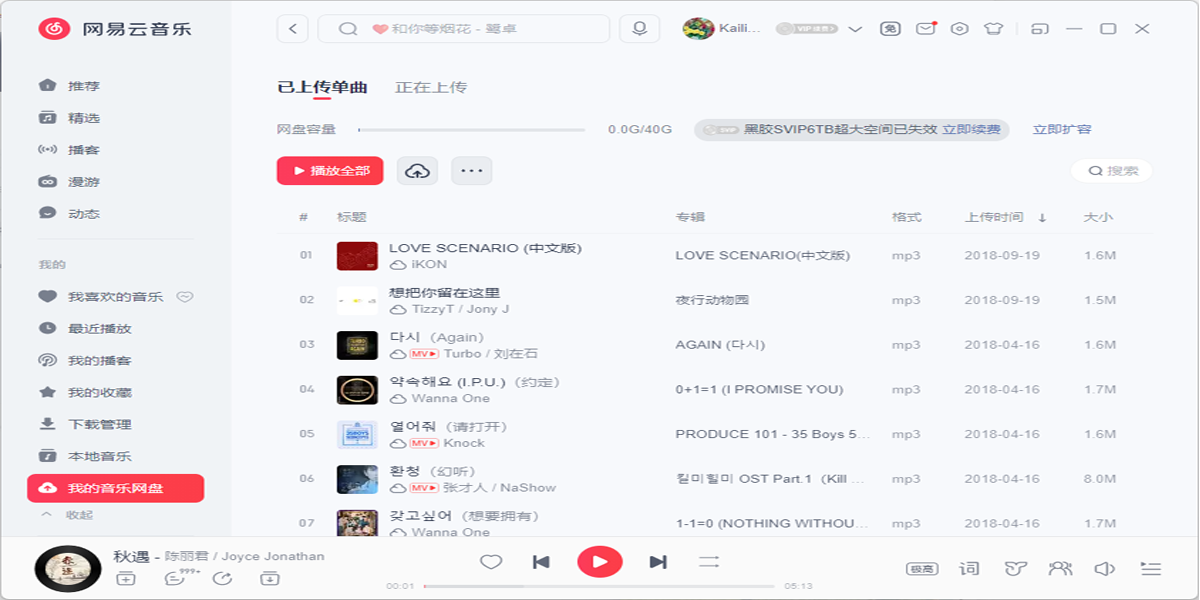Image resolution: width=1200 pixels, height=600 pixels.
Task: Toggle the playback order mode icon
Action: point(709,562)
